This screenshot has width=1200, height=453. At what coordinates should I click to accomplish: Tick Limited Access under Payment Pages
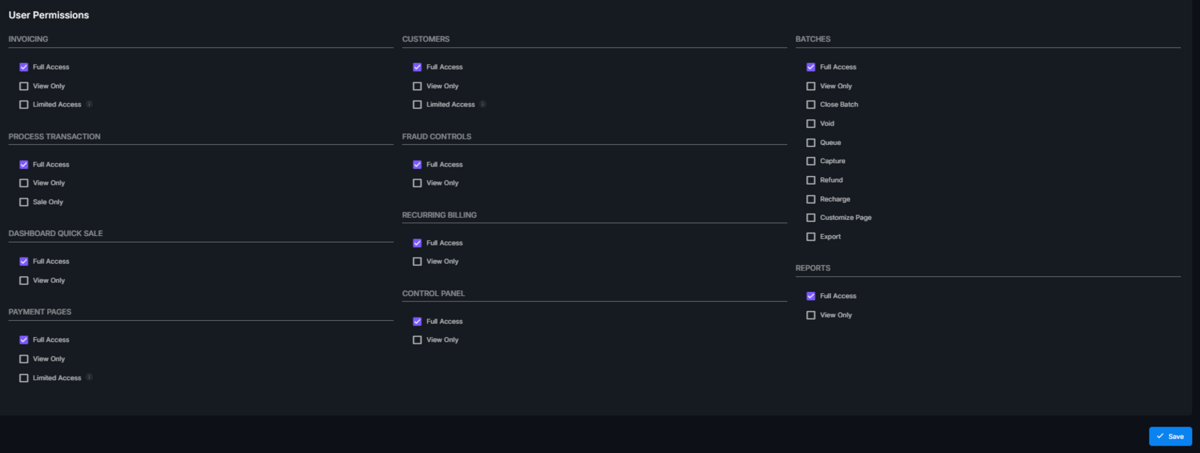coord(24,378)
